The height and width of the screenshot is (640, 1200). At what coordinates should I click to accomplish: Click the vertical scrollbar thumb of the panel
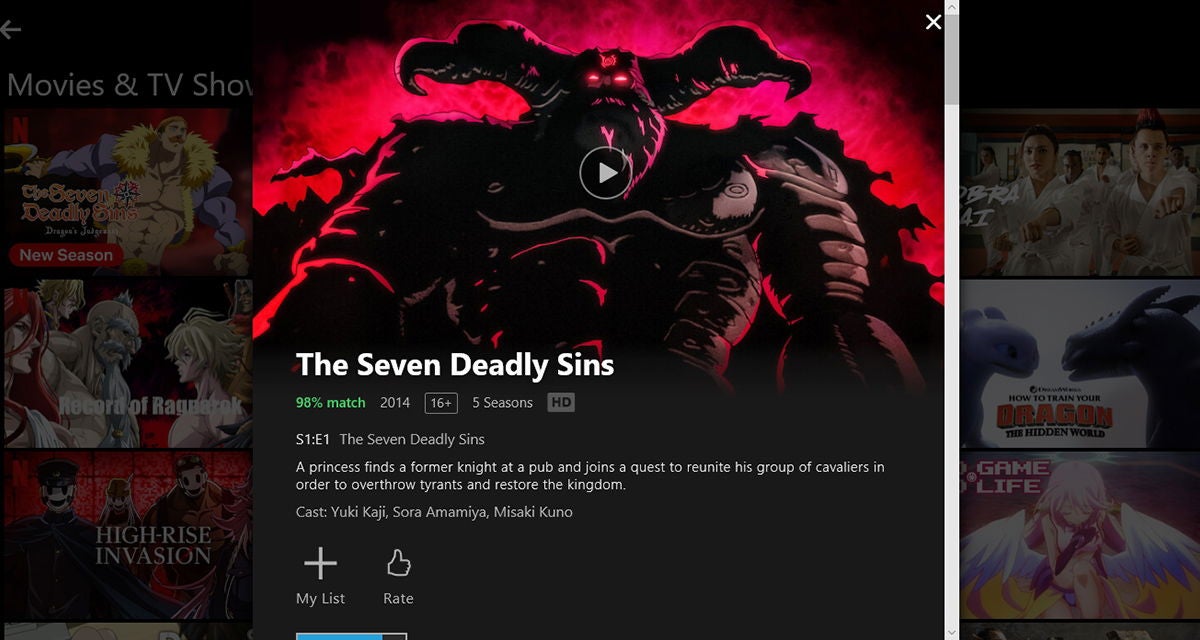click(952, 52)
